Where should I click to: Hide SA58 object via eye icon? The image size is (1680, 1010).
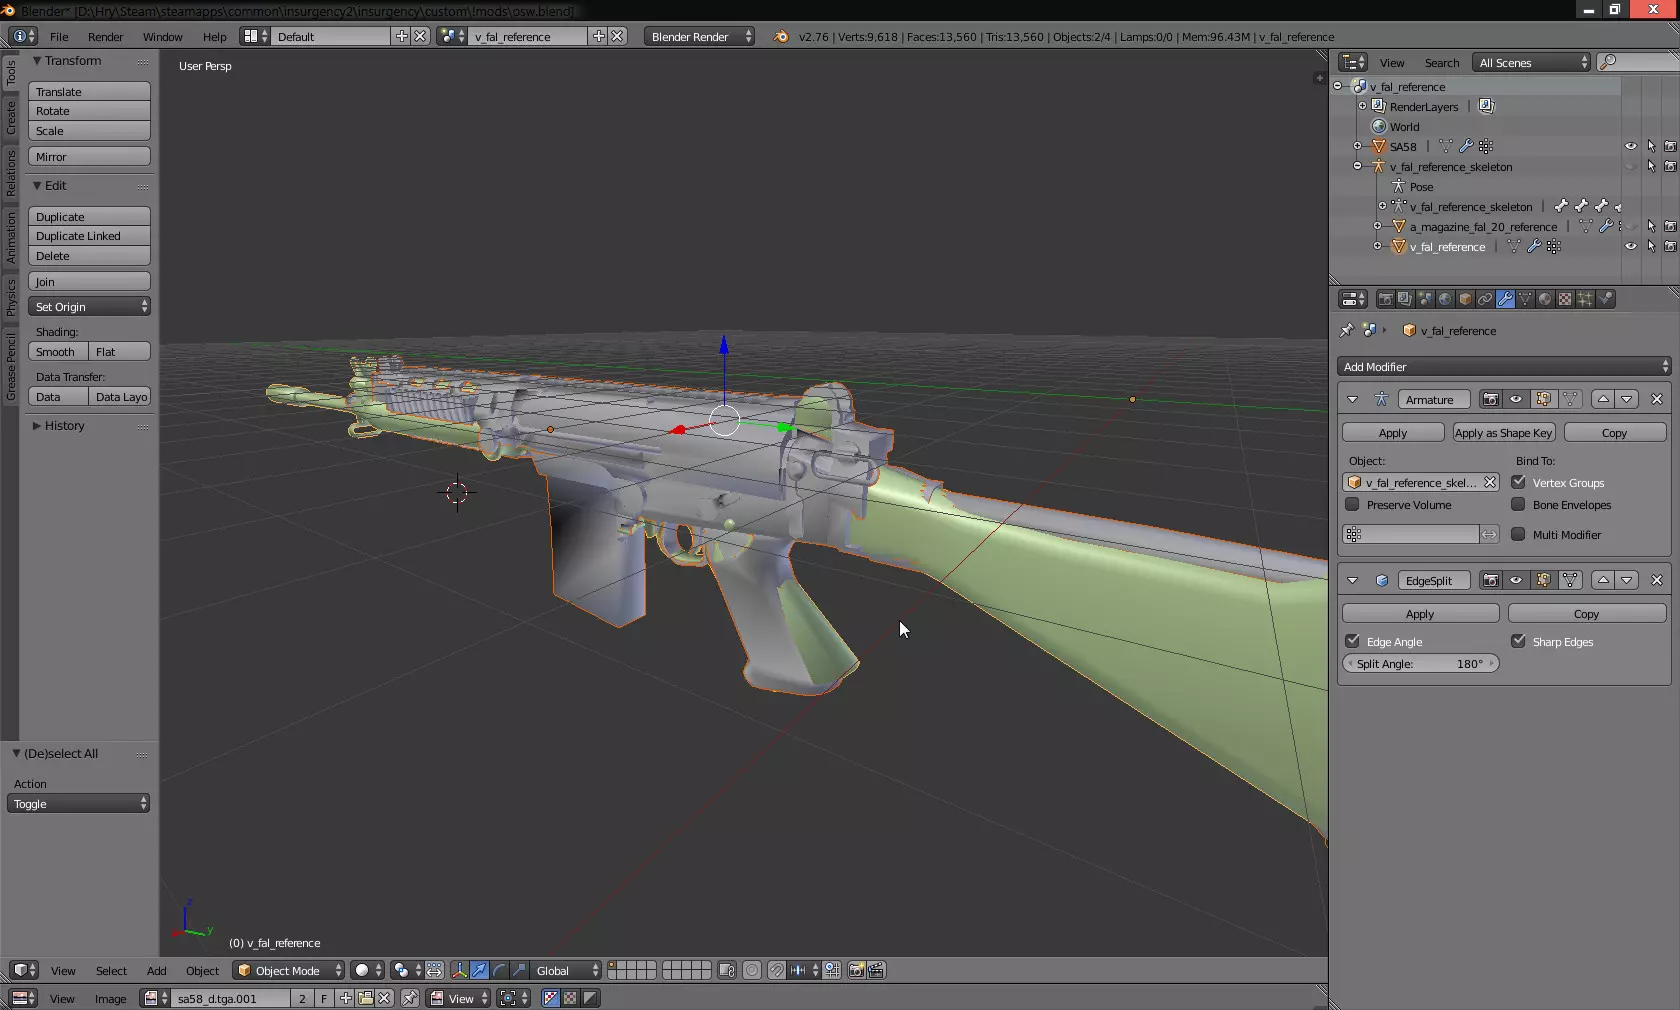pos(1631,146)
